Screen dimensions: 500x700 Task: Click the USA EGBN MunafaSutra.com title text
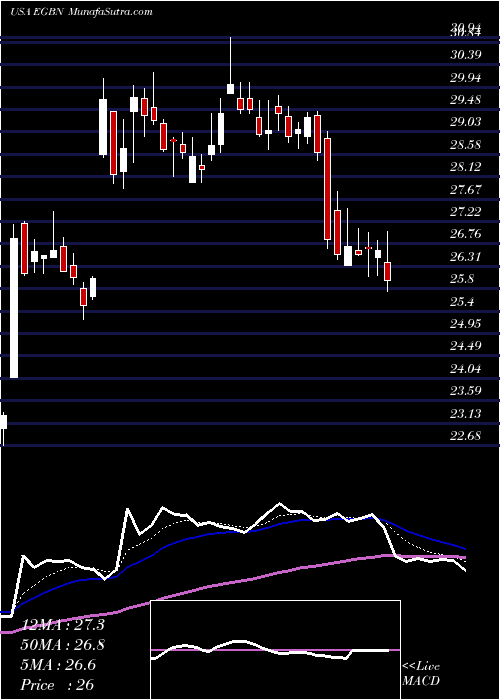click(81, 12)
